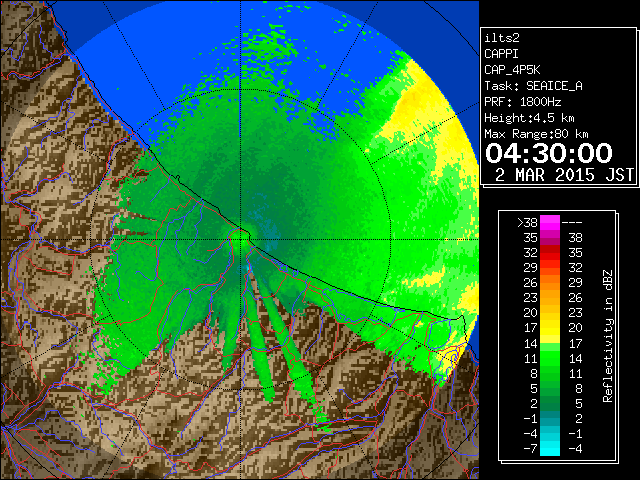Image resolution: width=640 pixels, height=480 pixels.
Task: Click the 04:30:00 timestamp
Action: 549,153
